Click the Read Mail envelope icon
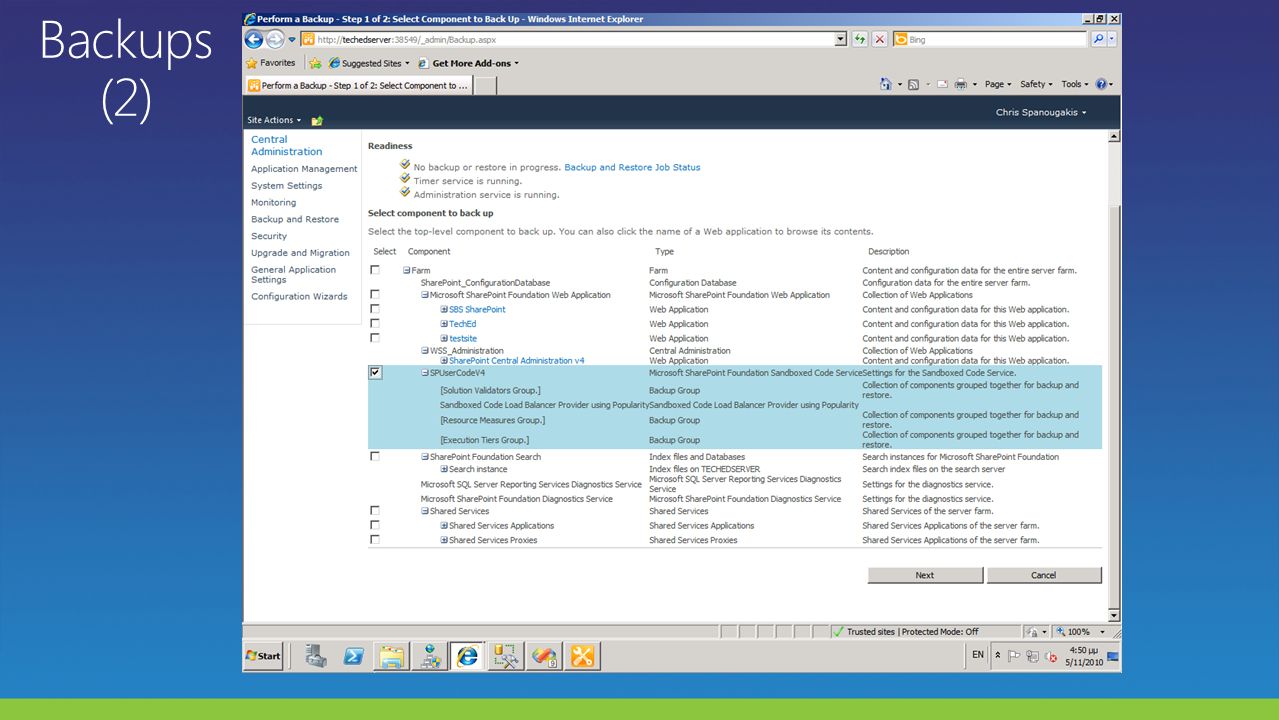Screen dimensions: 1279x720 pyautogui.click(x=942, y=85)
